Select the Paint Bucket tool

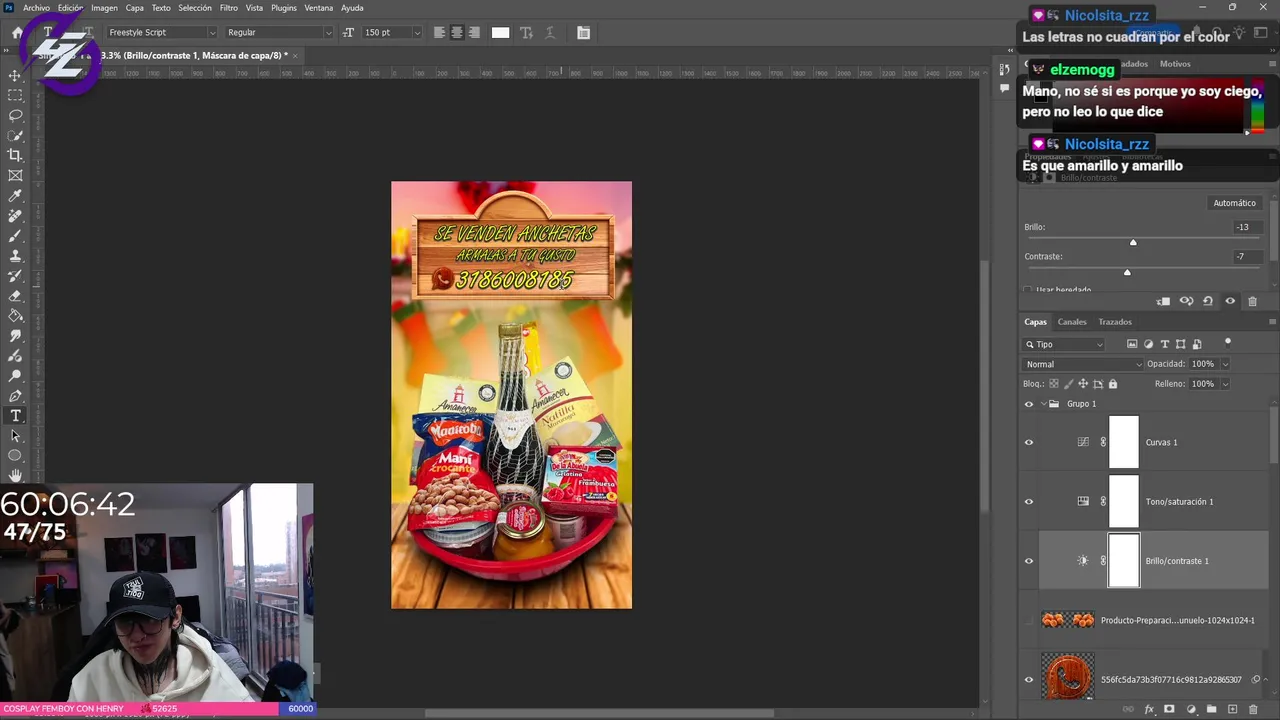[15, 316]
